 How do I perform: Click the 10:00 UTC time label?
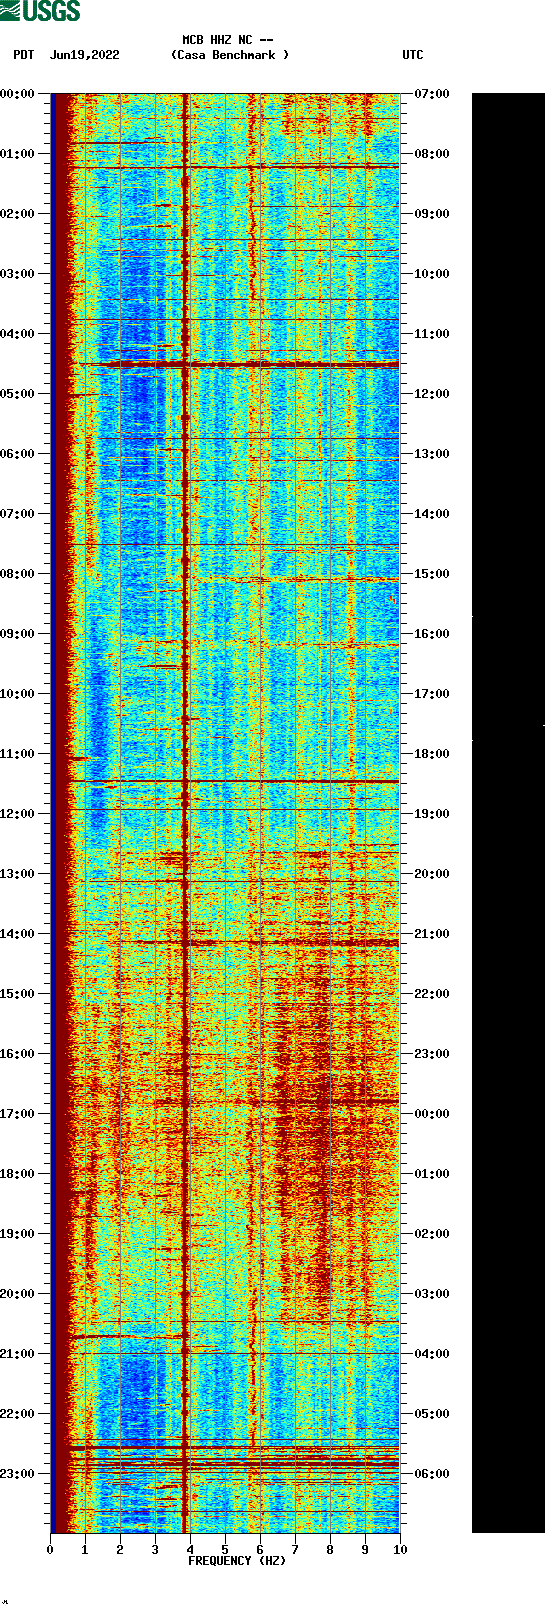[432, 274]
